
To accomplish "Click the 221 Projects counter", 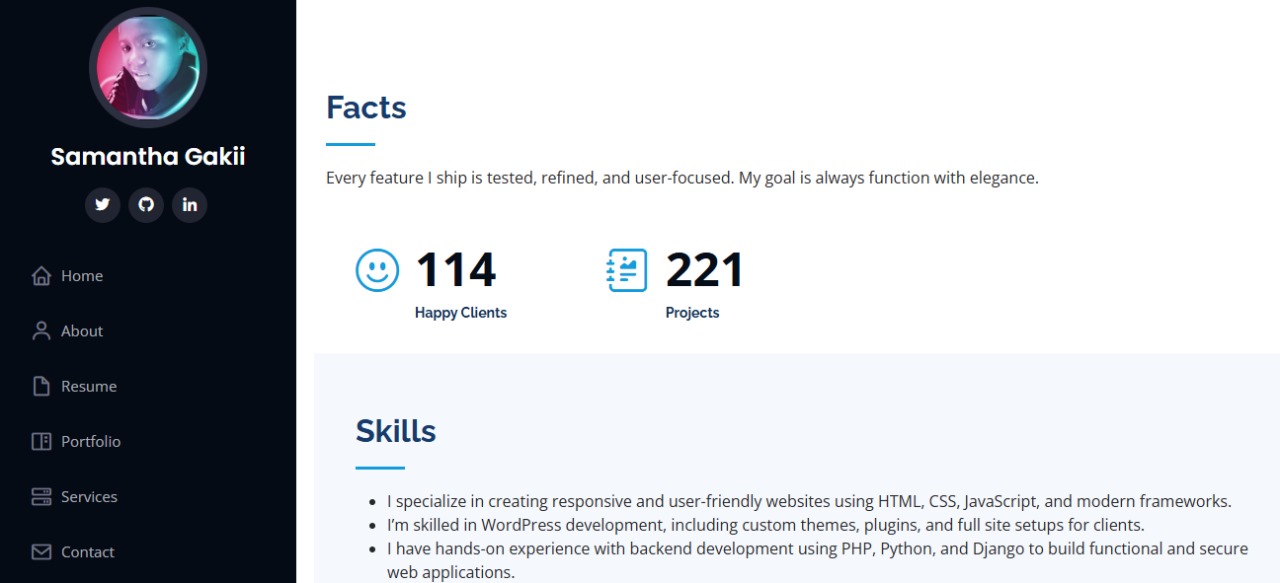I will coord(704,270).
